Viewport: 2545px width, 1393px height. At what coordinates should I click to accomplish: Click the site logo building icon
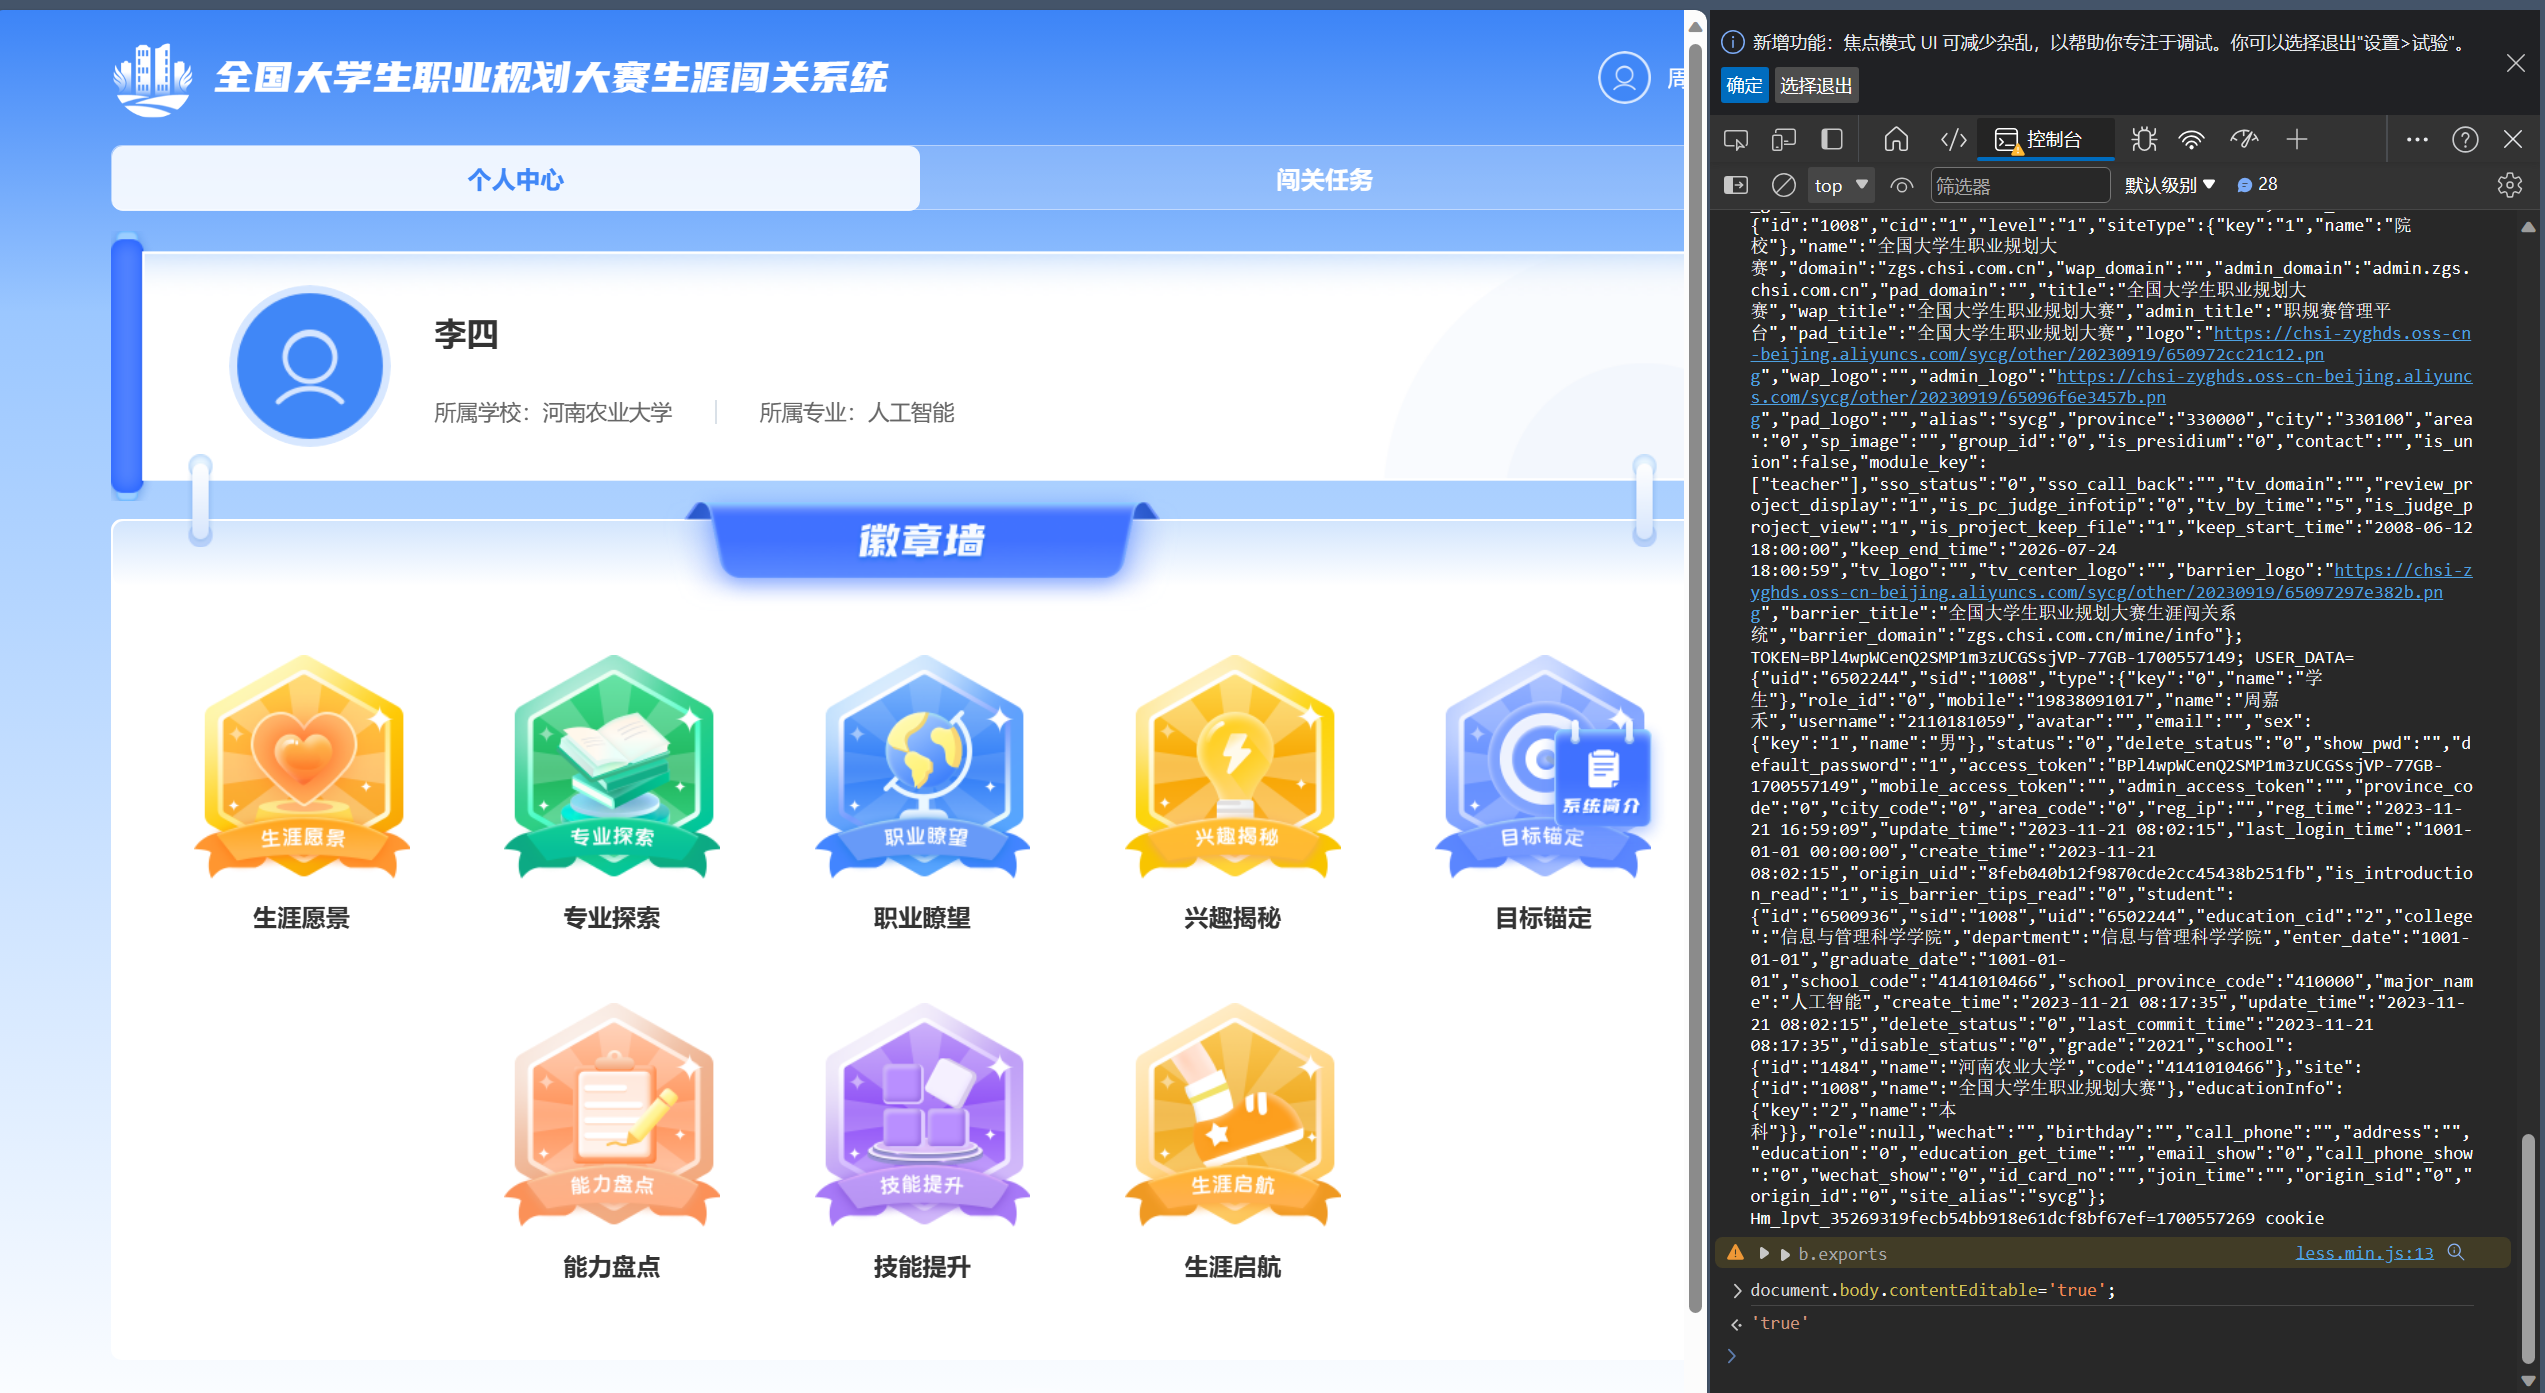pos(152,79)
